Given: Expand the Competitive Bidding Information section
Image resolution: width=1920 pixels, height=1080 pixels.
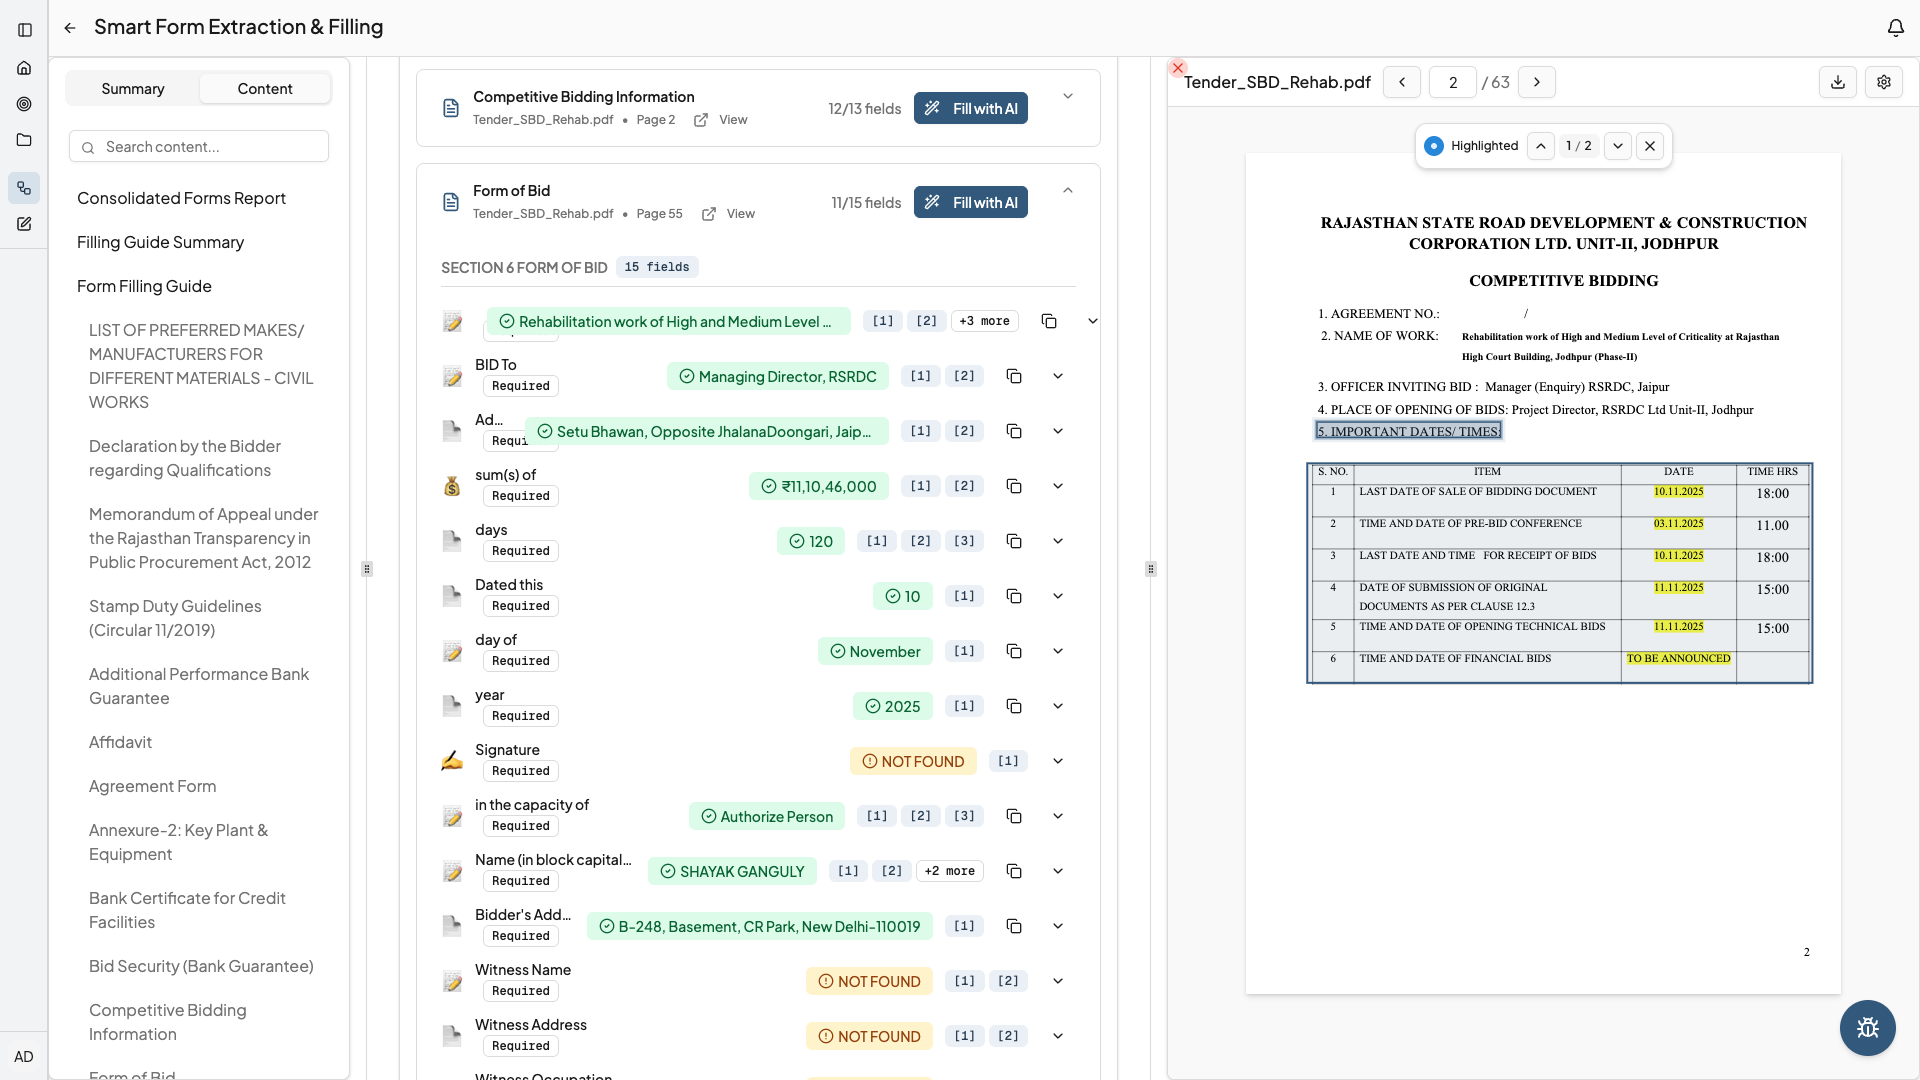Looking at the screenshot, I should 1068,97.
